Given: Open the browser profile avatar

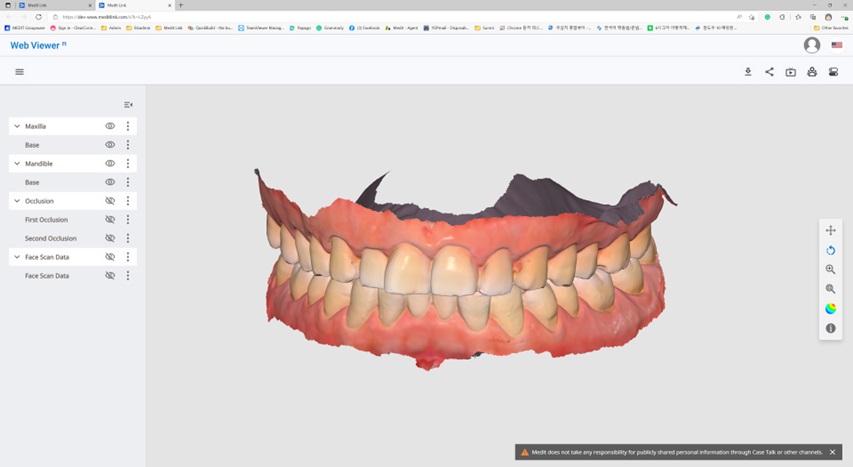Looking at the screenshot, I should click(x=828, y=17).
